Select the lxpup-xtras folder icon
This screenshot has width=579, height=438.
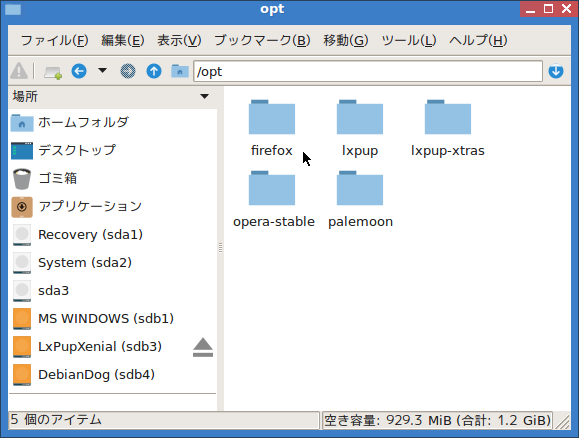click(x=448, y=117)
